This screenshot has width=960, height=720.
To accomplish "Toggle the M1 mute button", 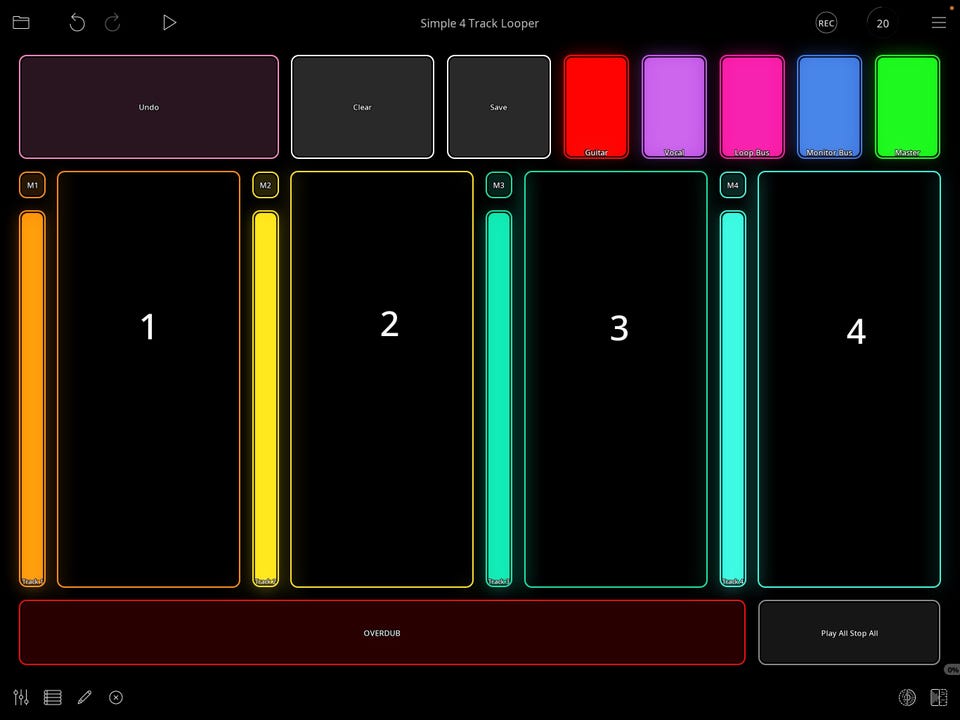I will [x=32, y=185].
